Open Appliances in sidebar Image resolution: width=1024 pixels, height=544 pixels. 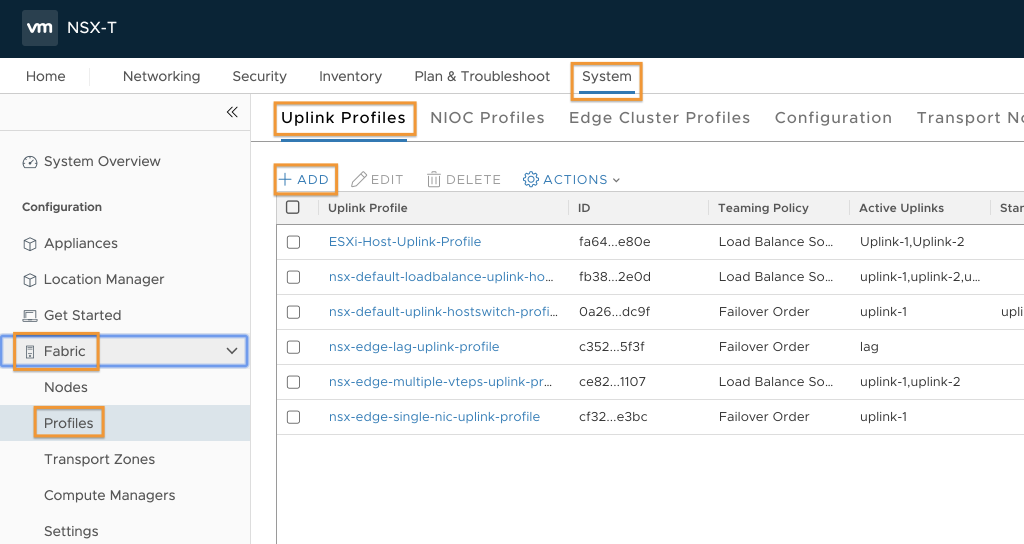(81, 244)
